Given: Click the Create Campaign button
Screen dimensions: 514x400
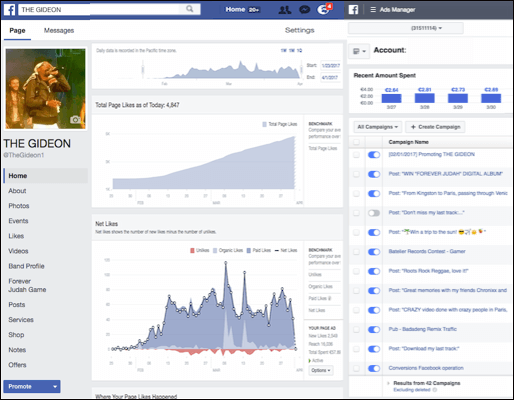Looking at the screenshot, I should point(435,127).
